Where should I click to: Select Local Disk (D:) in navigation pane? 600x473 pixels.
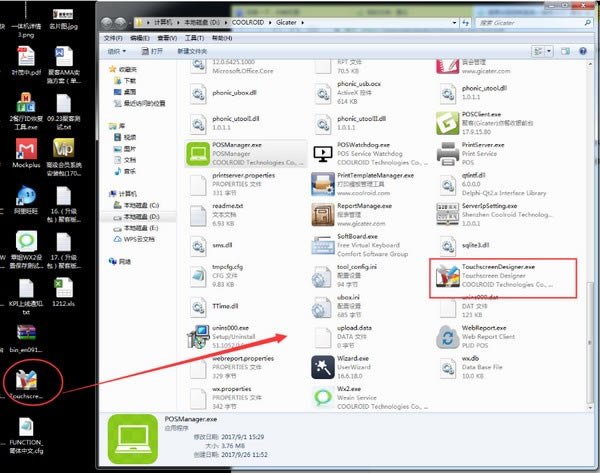pos(136,217)
